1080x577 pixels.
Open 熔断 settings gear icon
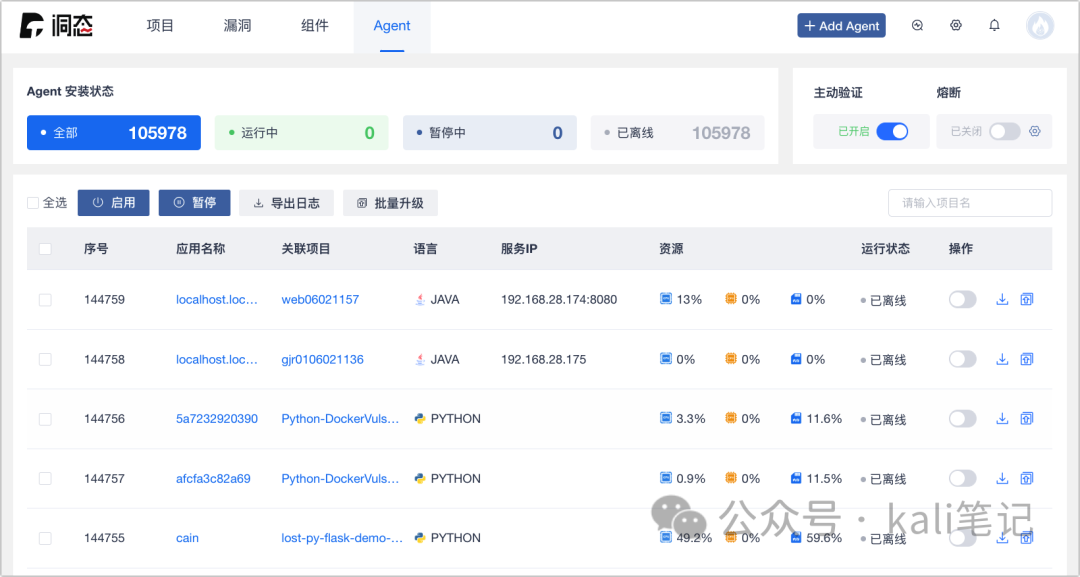click(x=1035, y=131)
